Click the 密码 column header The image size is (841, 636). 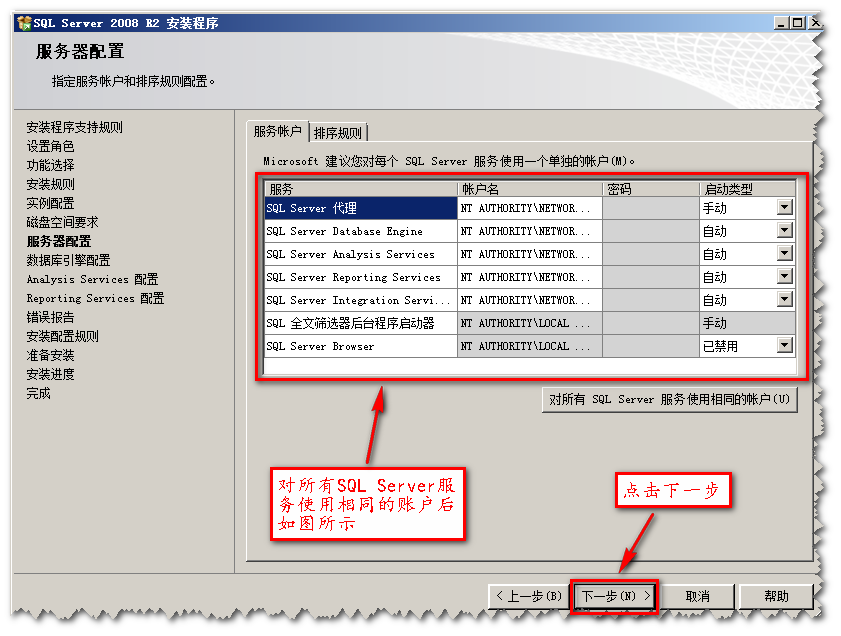pos(651,189)
